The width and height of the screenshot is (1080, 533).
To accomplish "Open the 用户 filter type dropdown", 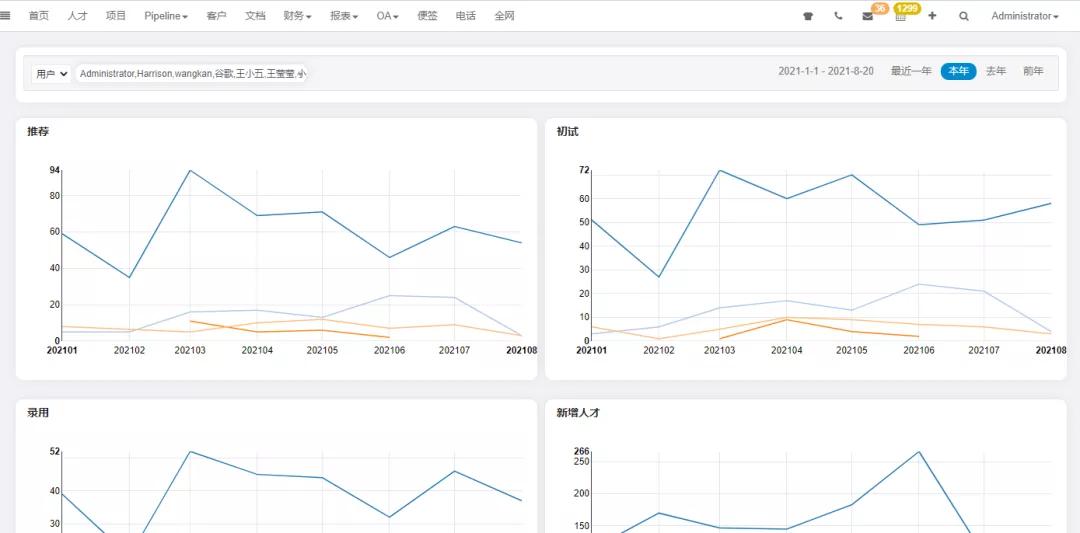I will pyautogui.click(x=51, y=74).
